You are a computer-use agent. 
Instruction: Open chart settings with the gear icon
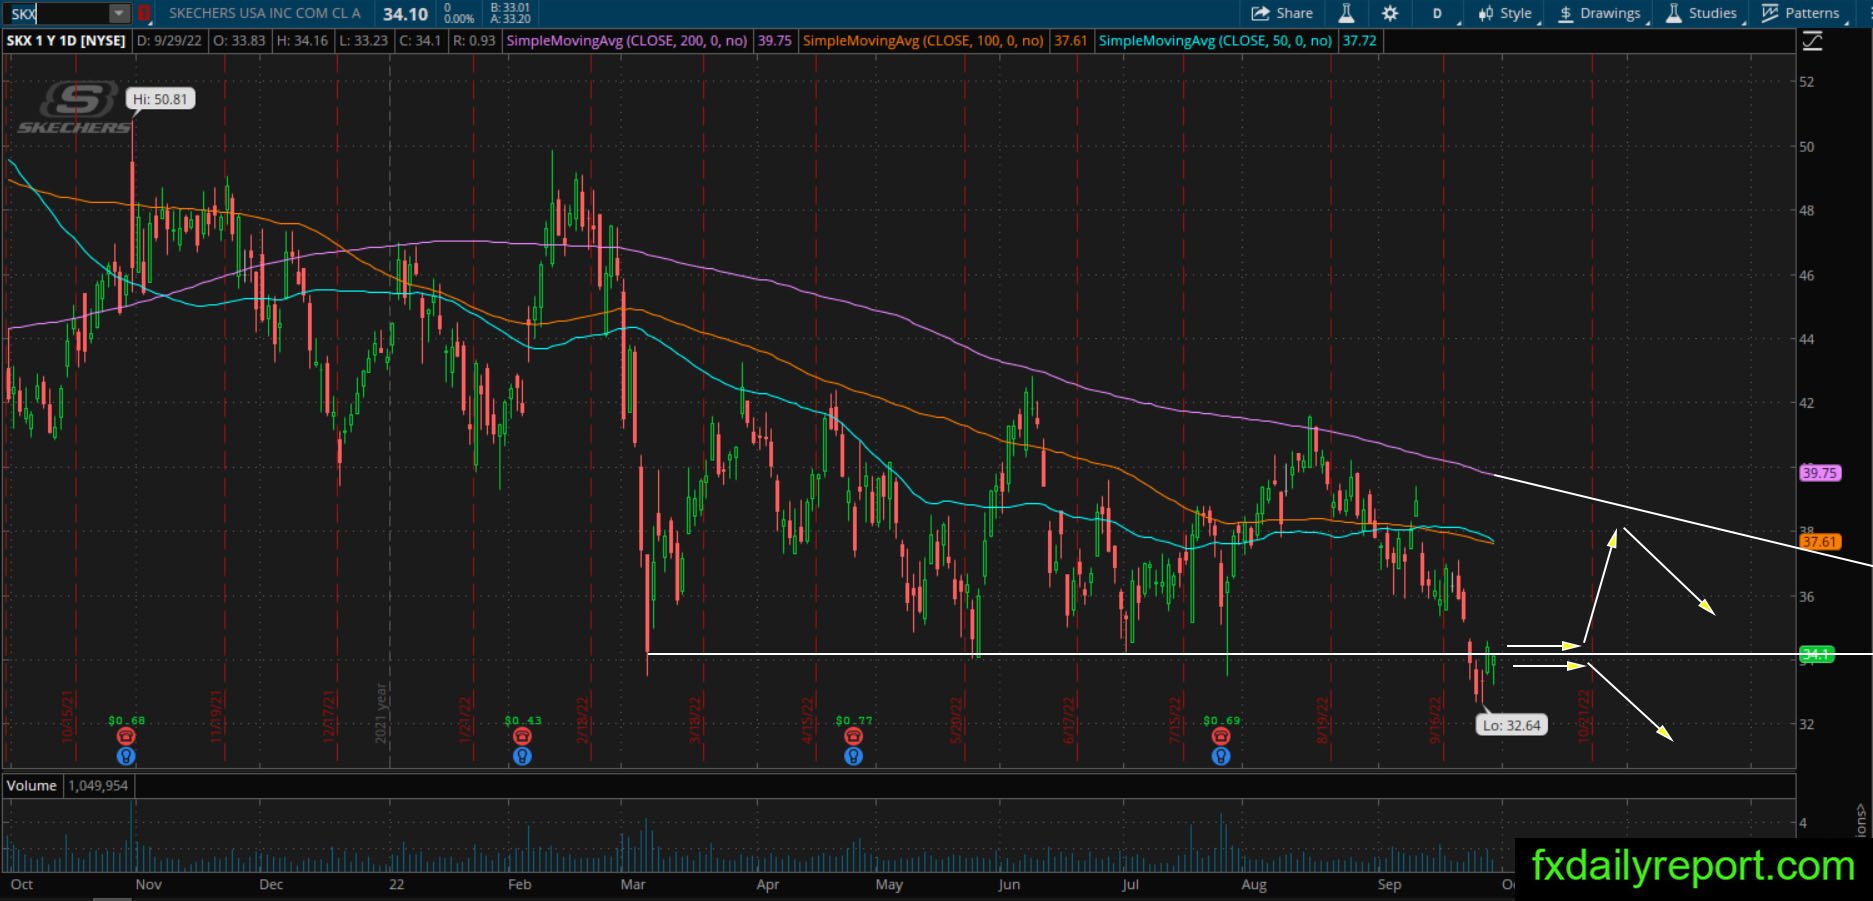tap(1390, 13)
